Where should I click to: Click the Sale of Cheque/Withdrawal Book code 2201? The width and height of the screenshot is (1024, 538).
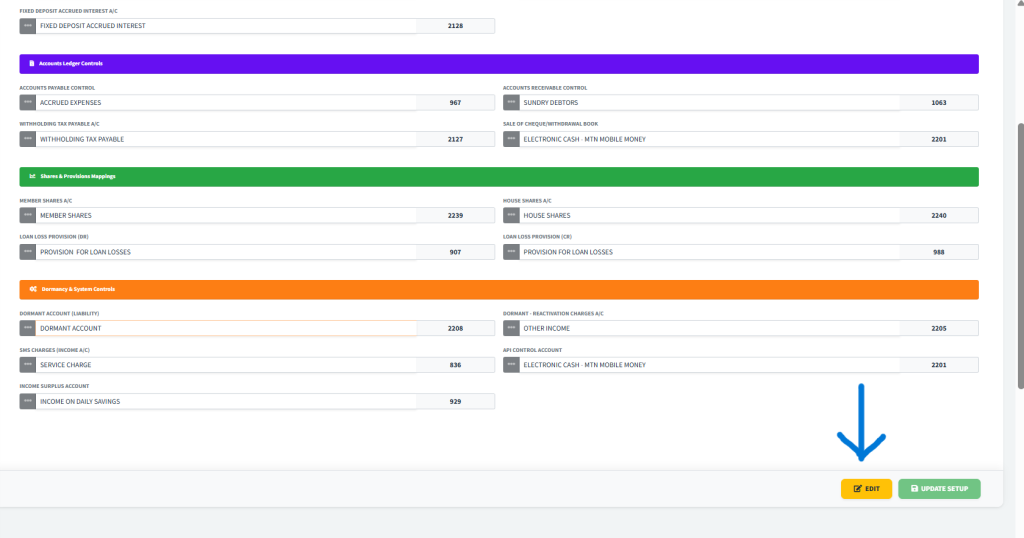(x=938, y=139)
